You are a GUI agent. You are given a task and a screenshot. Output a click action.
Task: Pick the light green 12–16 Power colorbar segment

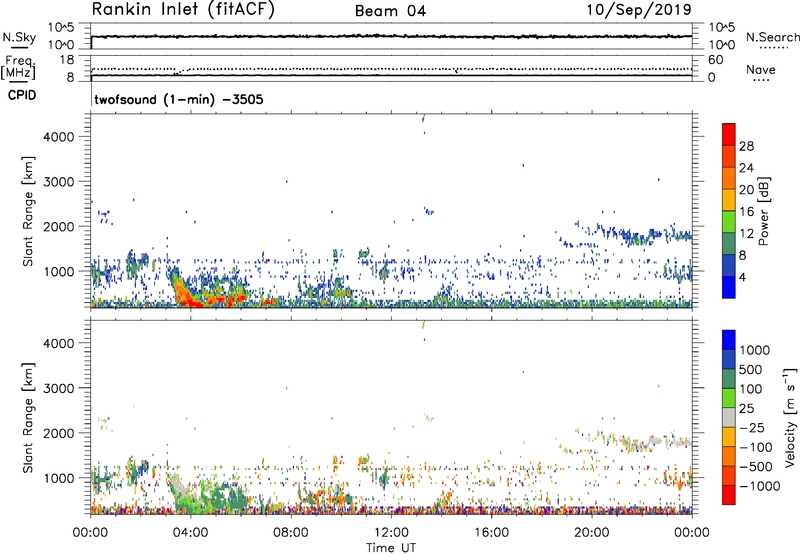[x=729, y=222]
